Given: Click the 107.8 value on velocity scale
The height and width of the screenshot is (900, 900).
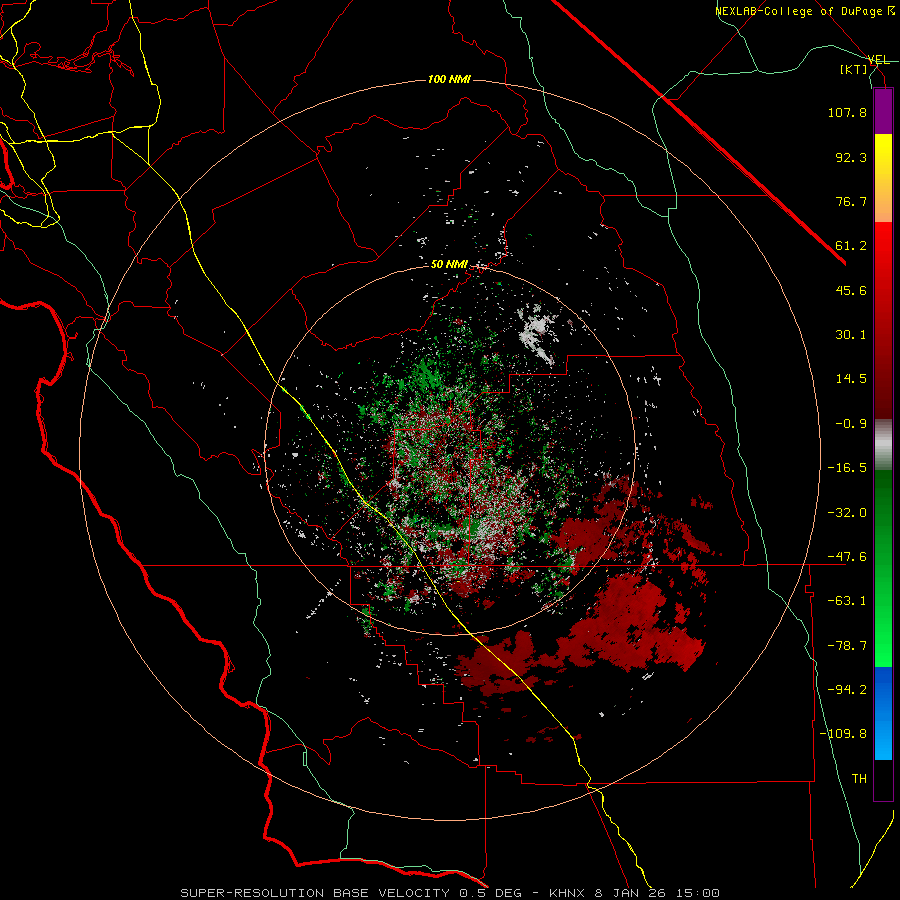Looking at the screenshot, I should [x=847, y=112].
